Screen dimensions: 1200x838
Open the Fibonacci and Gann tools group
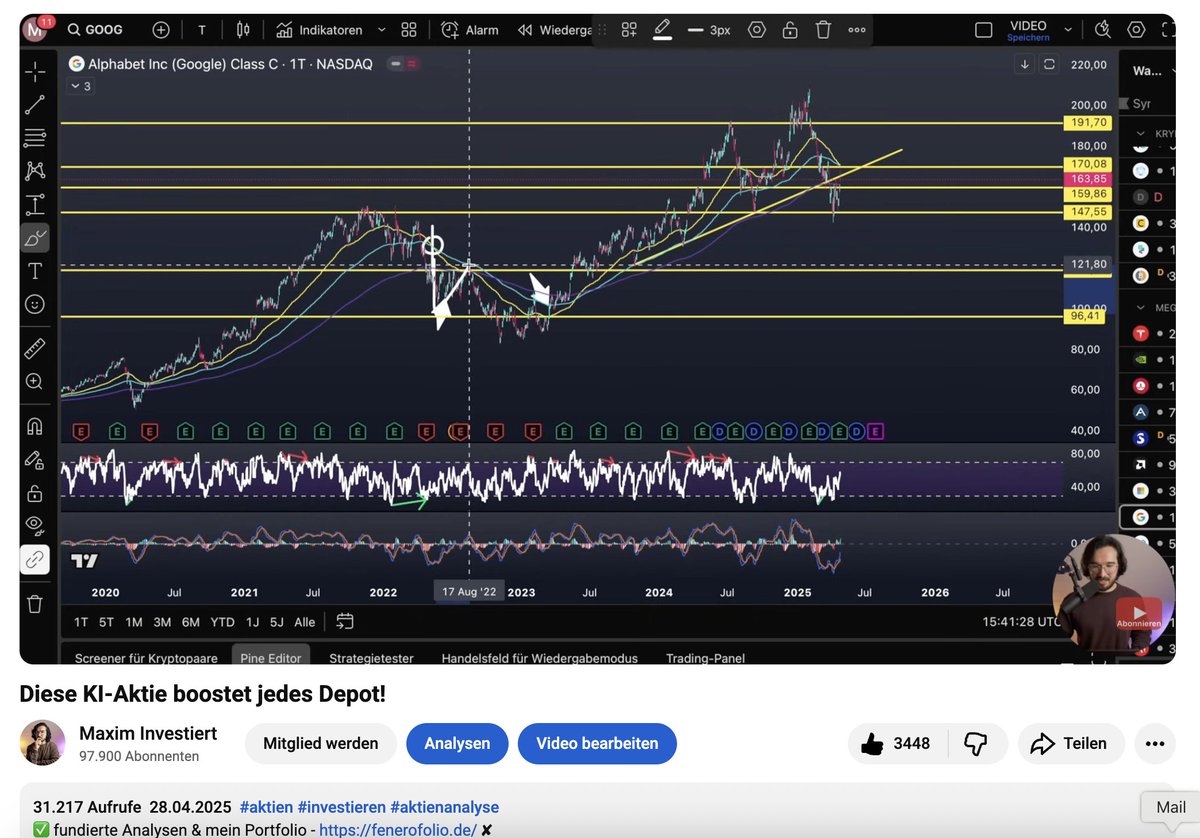click(x=35, y=137)
